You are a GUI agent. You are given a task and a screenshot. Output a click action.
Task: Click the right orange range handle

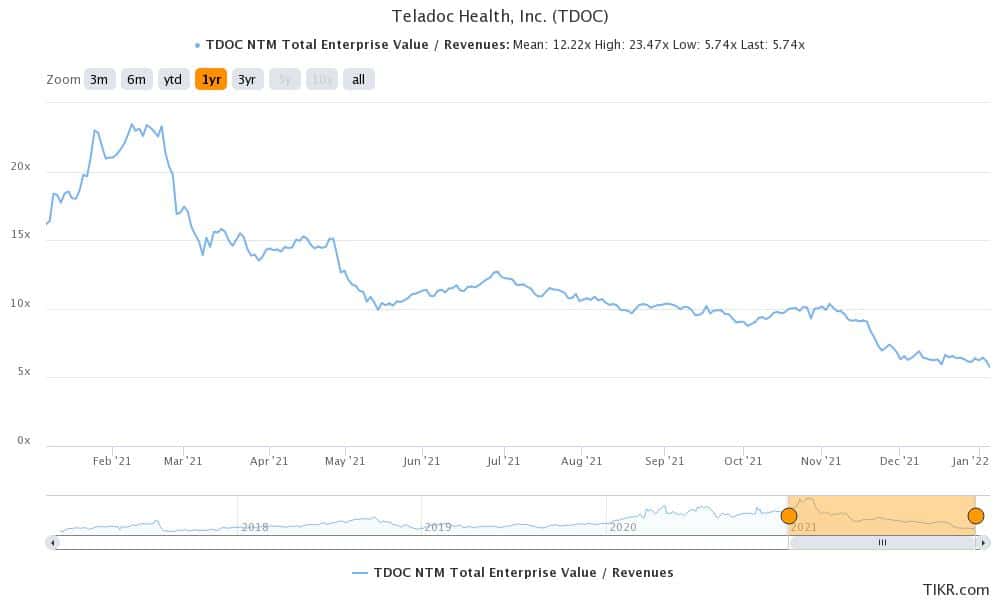click(x=976, y=515)
